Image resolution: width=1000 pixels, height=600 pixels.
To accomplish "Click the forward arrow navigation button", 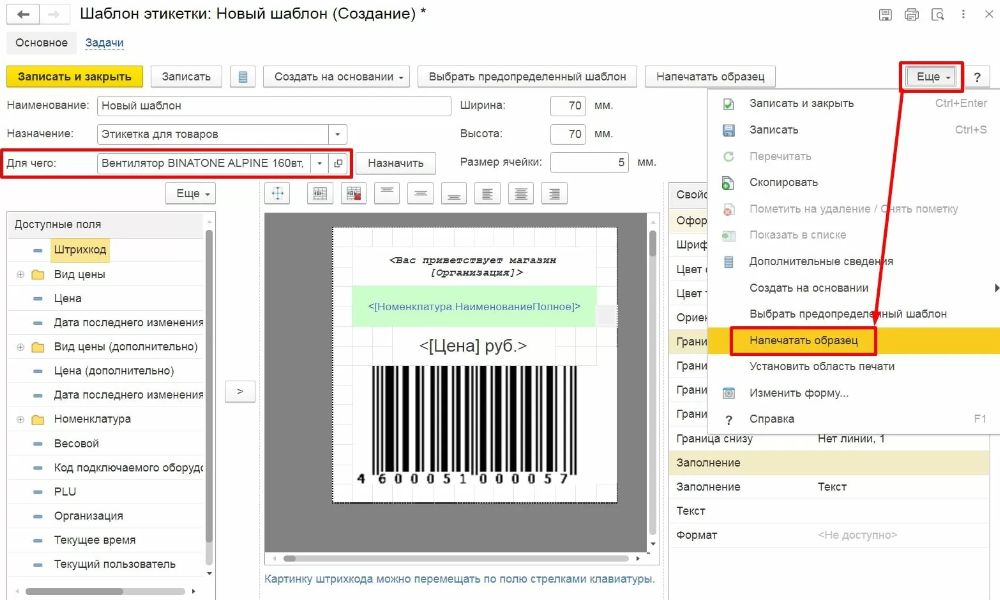I will pos(54,14).
